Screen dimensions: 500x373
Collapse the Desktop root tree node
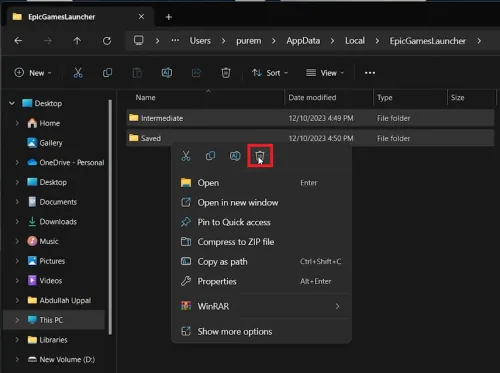pos(12,103)
